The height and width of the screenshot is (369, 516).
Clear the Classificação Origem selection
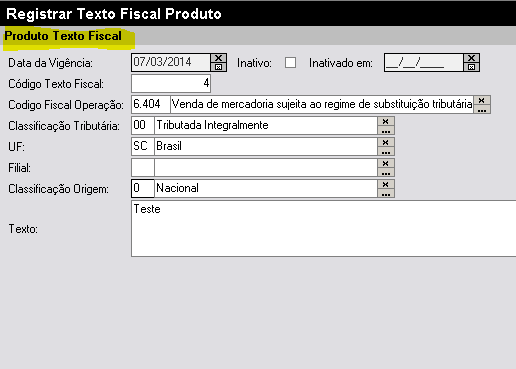[x=386, y=184]
